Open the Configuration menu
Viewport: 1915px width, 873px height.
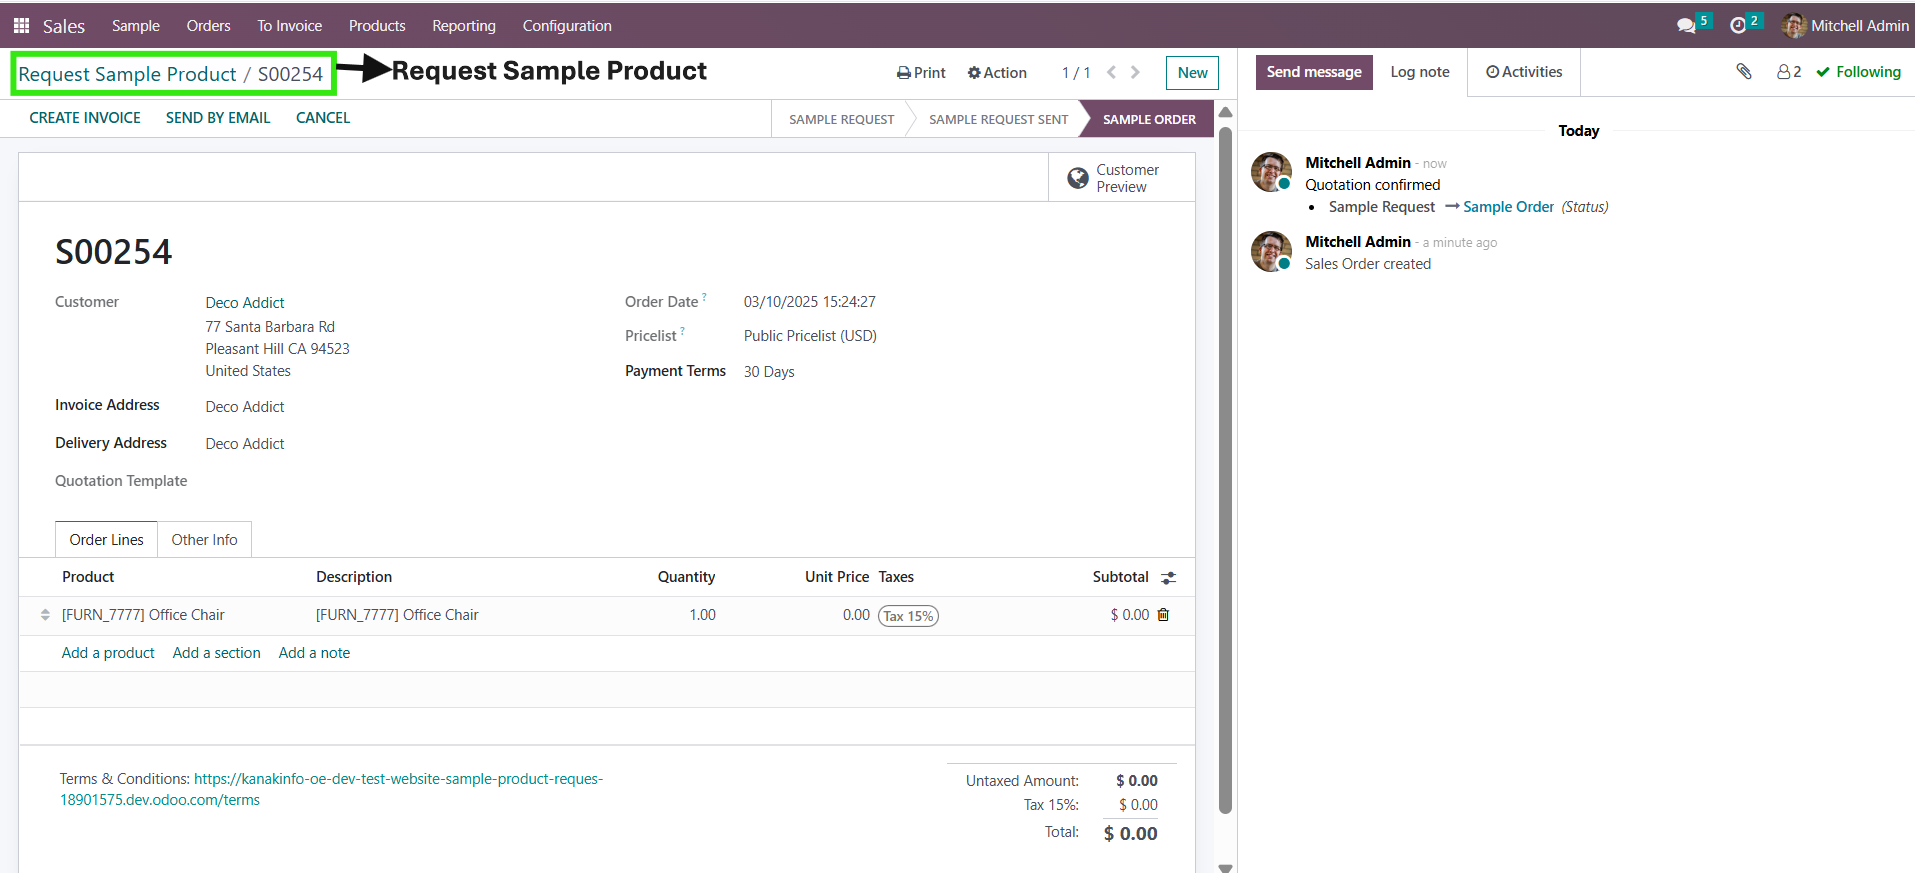tap(567, 26)
